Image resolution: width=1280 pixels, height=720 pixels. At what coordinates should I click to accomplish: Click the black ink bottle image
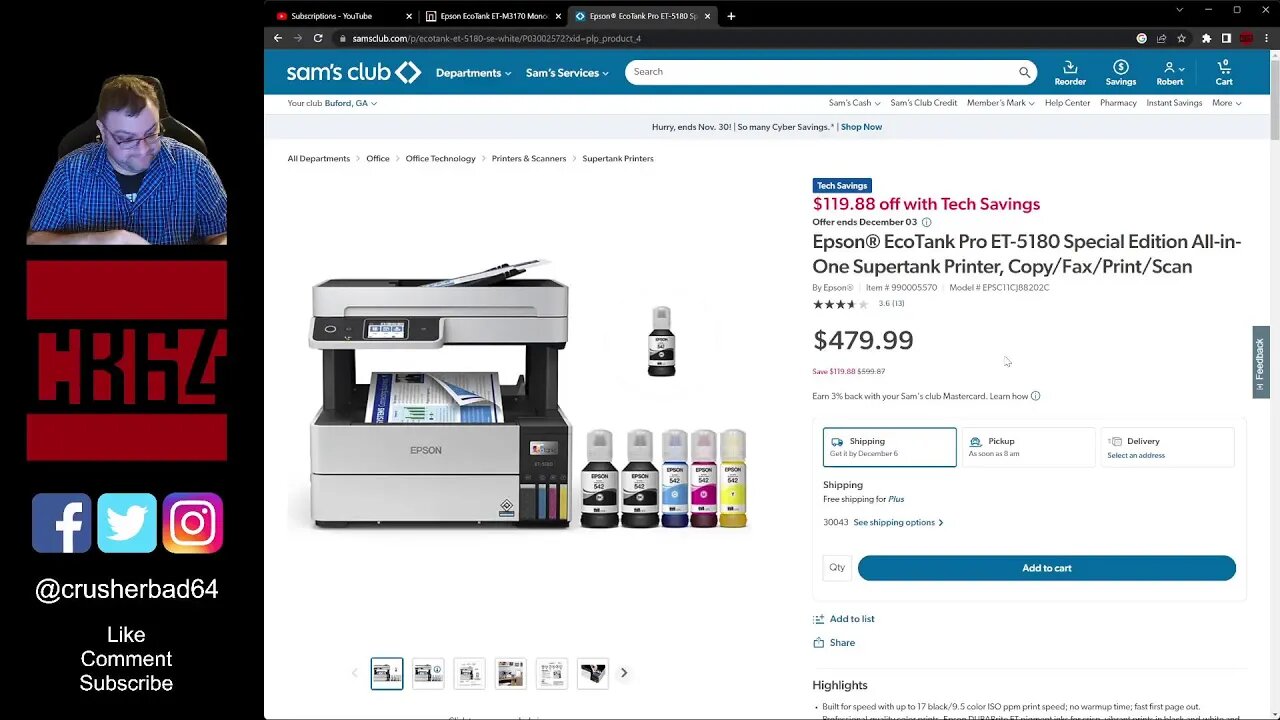pyautogui.click(x=661, y=341)
